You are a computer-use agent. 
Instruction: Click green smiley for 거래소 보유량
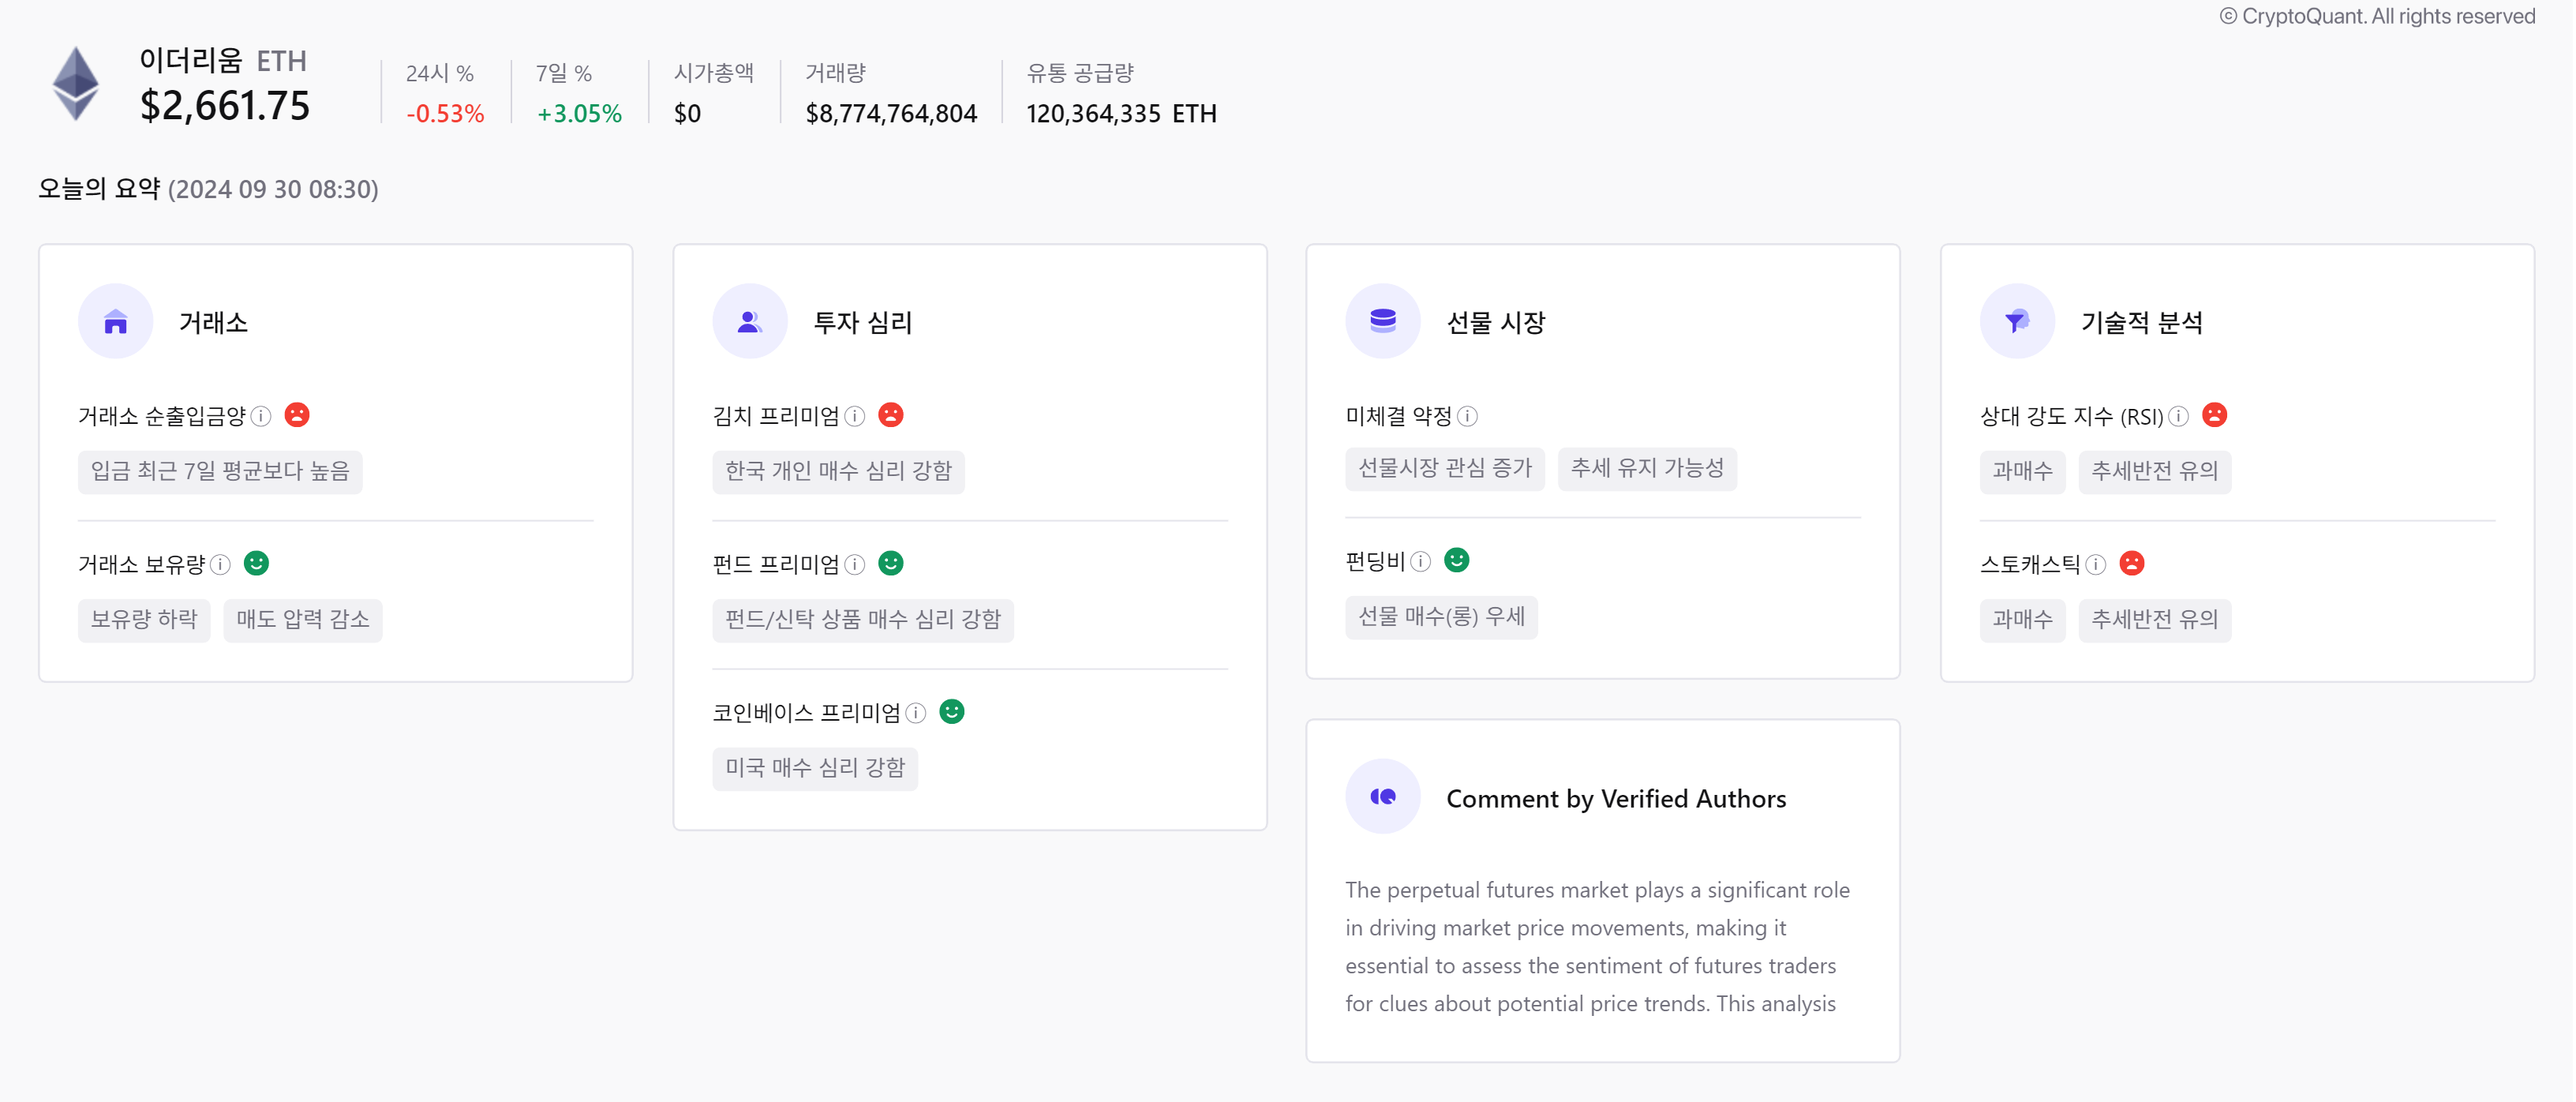256,563
